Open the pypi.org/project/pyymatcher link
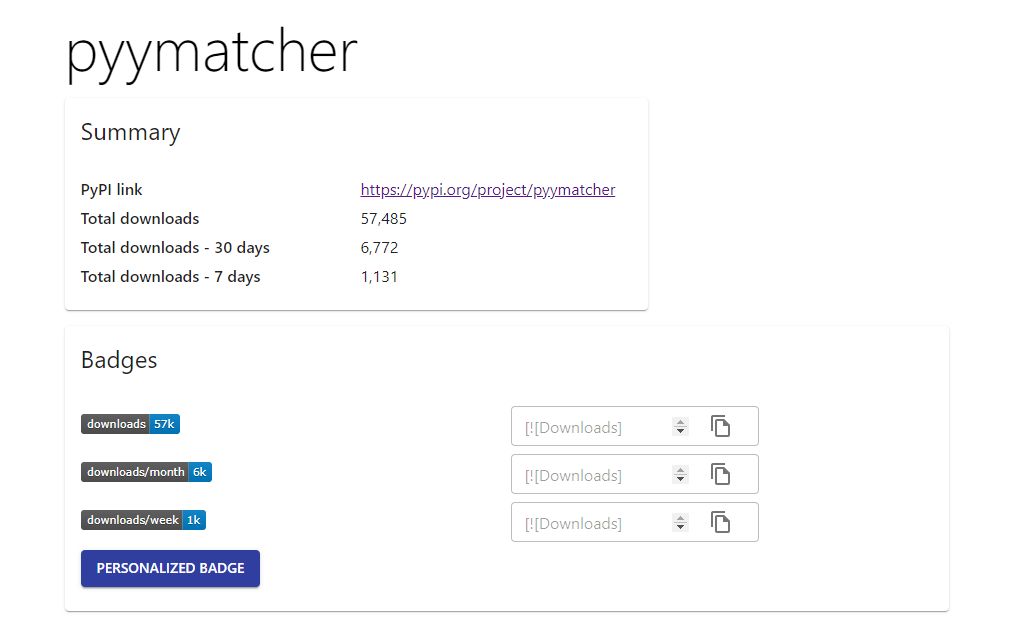This screenshot has width=1009, height=625. (488, 190)
